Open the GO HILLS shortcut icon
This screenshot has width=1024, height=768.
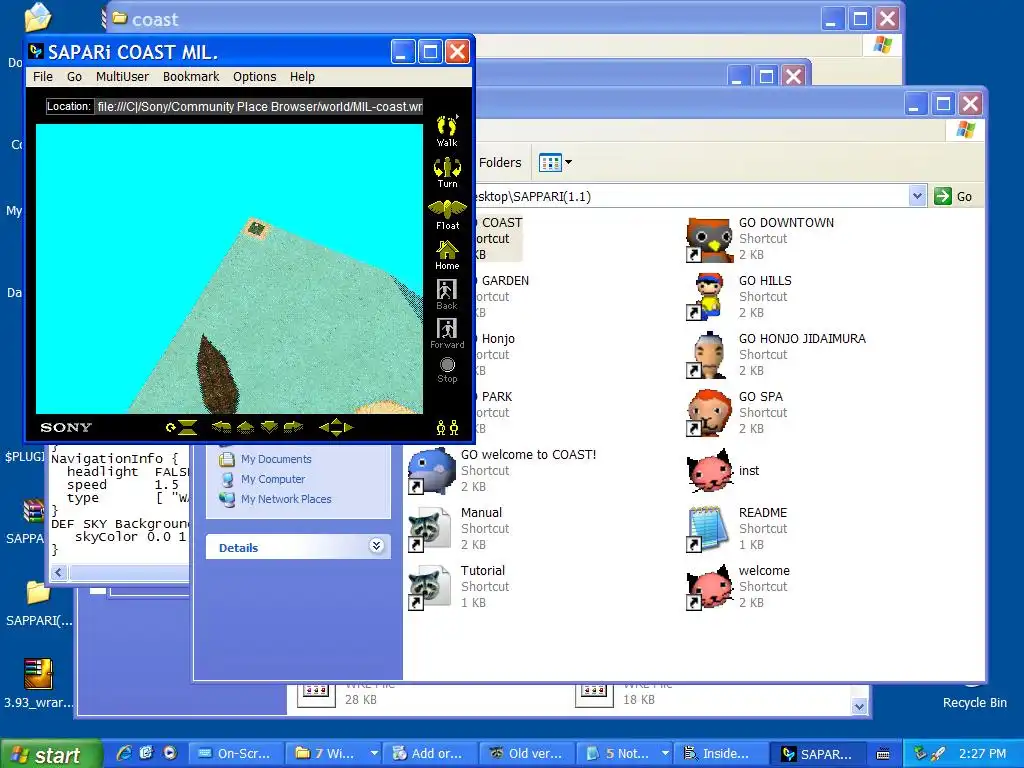(708, 297)
